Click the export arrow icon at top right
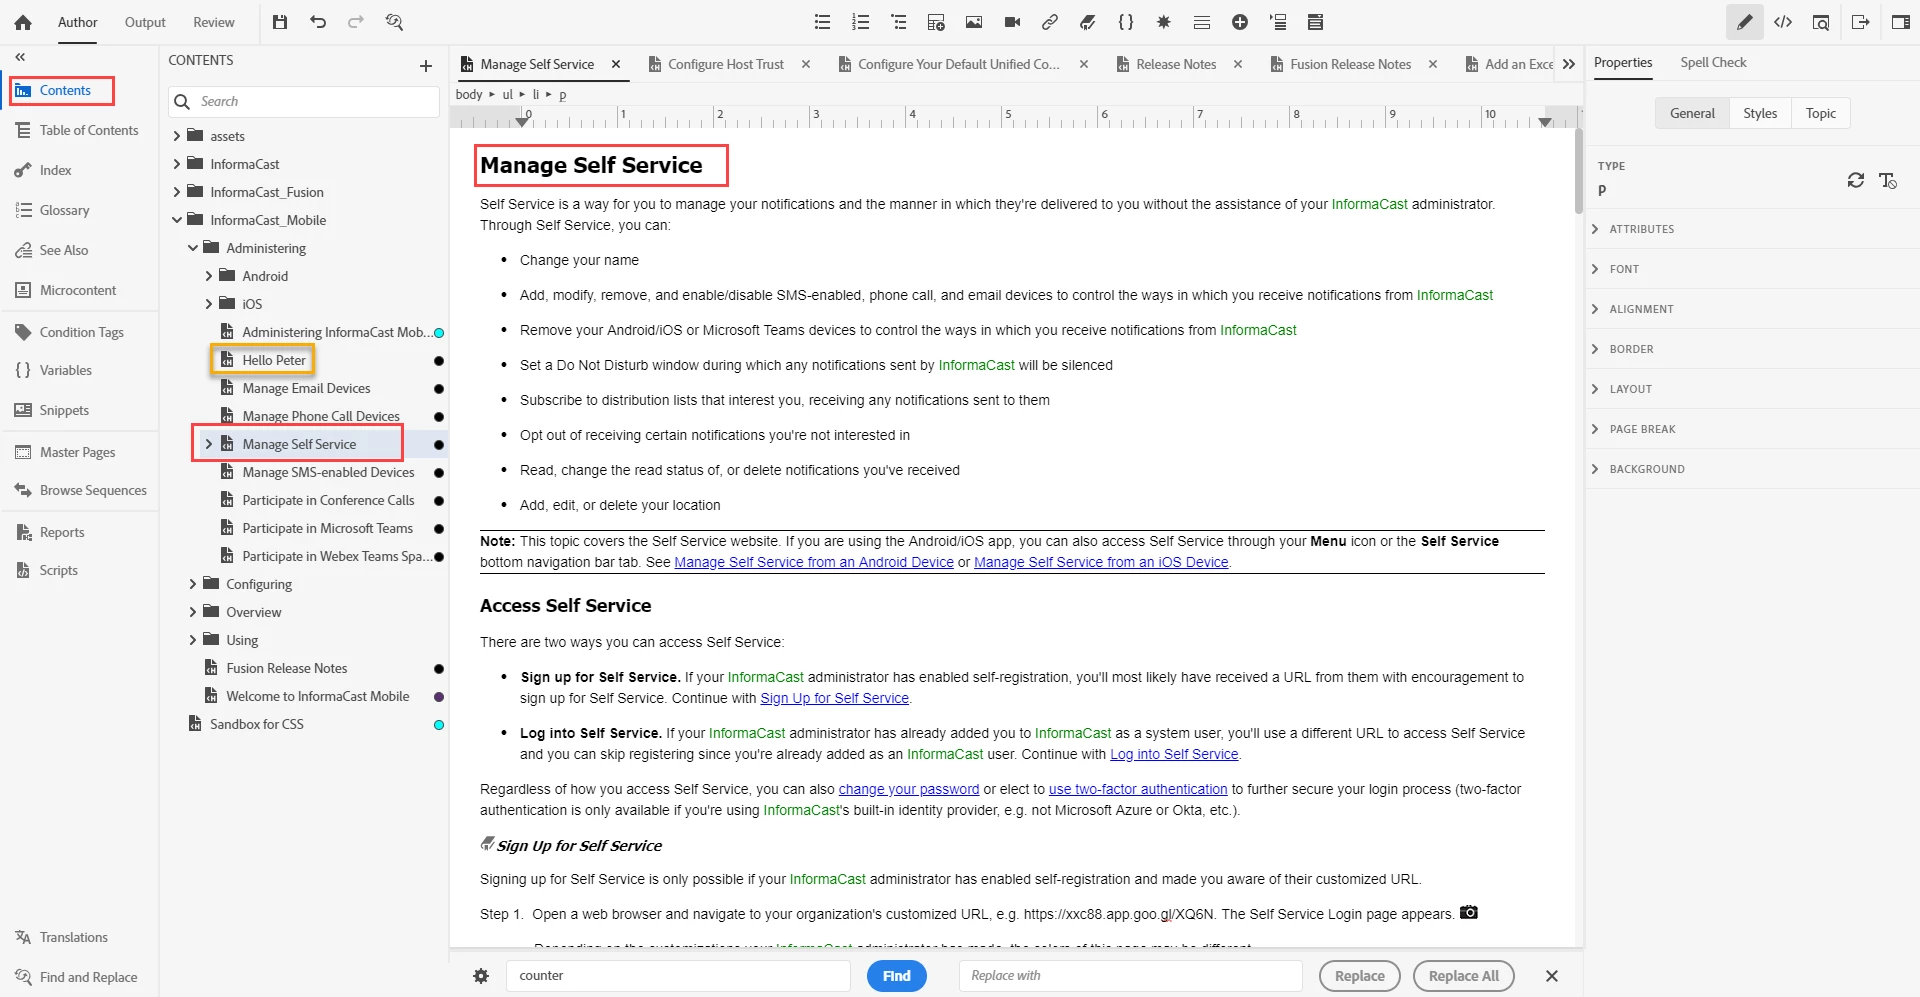 tap(1861, 22)
